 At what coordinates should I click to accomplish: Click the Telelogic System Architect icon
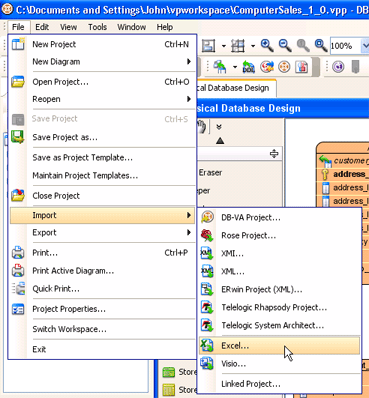pyautogui.click(x=207, y=325)
